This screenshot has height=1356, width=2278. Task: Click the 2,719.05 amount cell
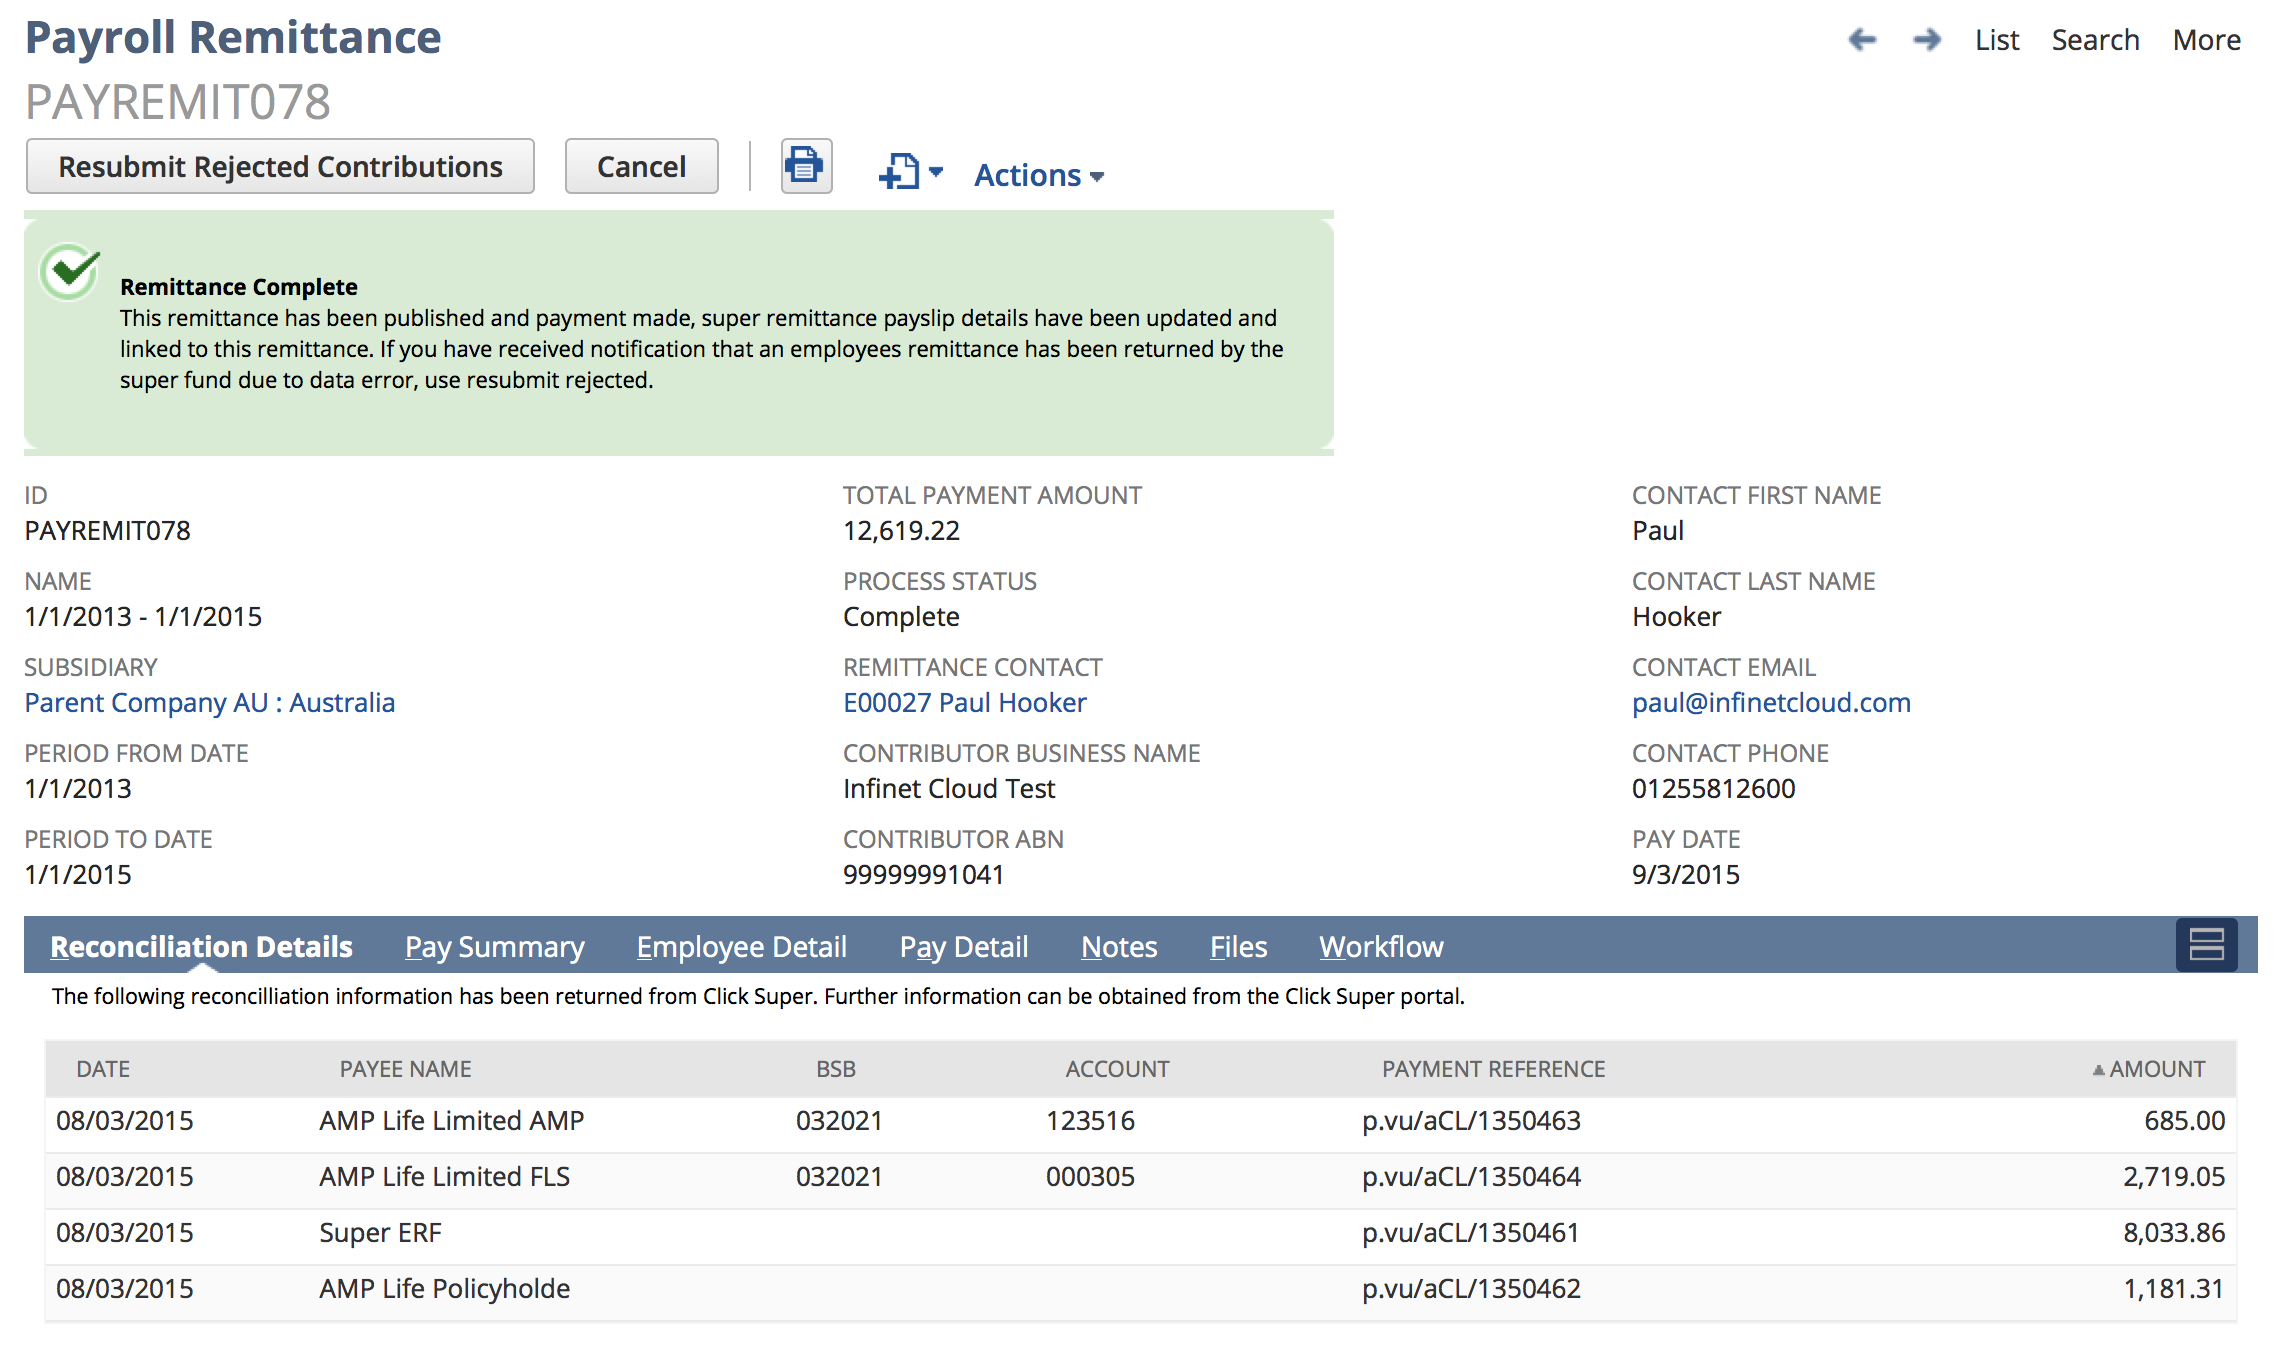tap(2174, 1176)
